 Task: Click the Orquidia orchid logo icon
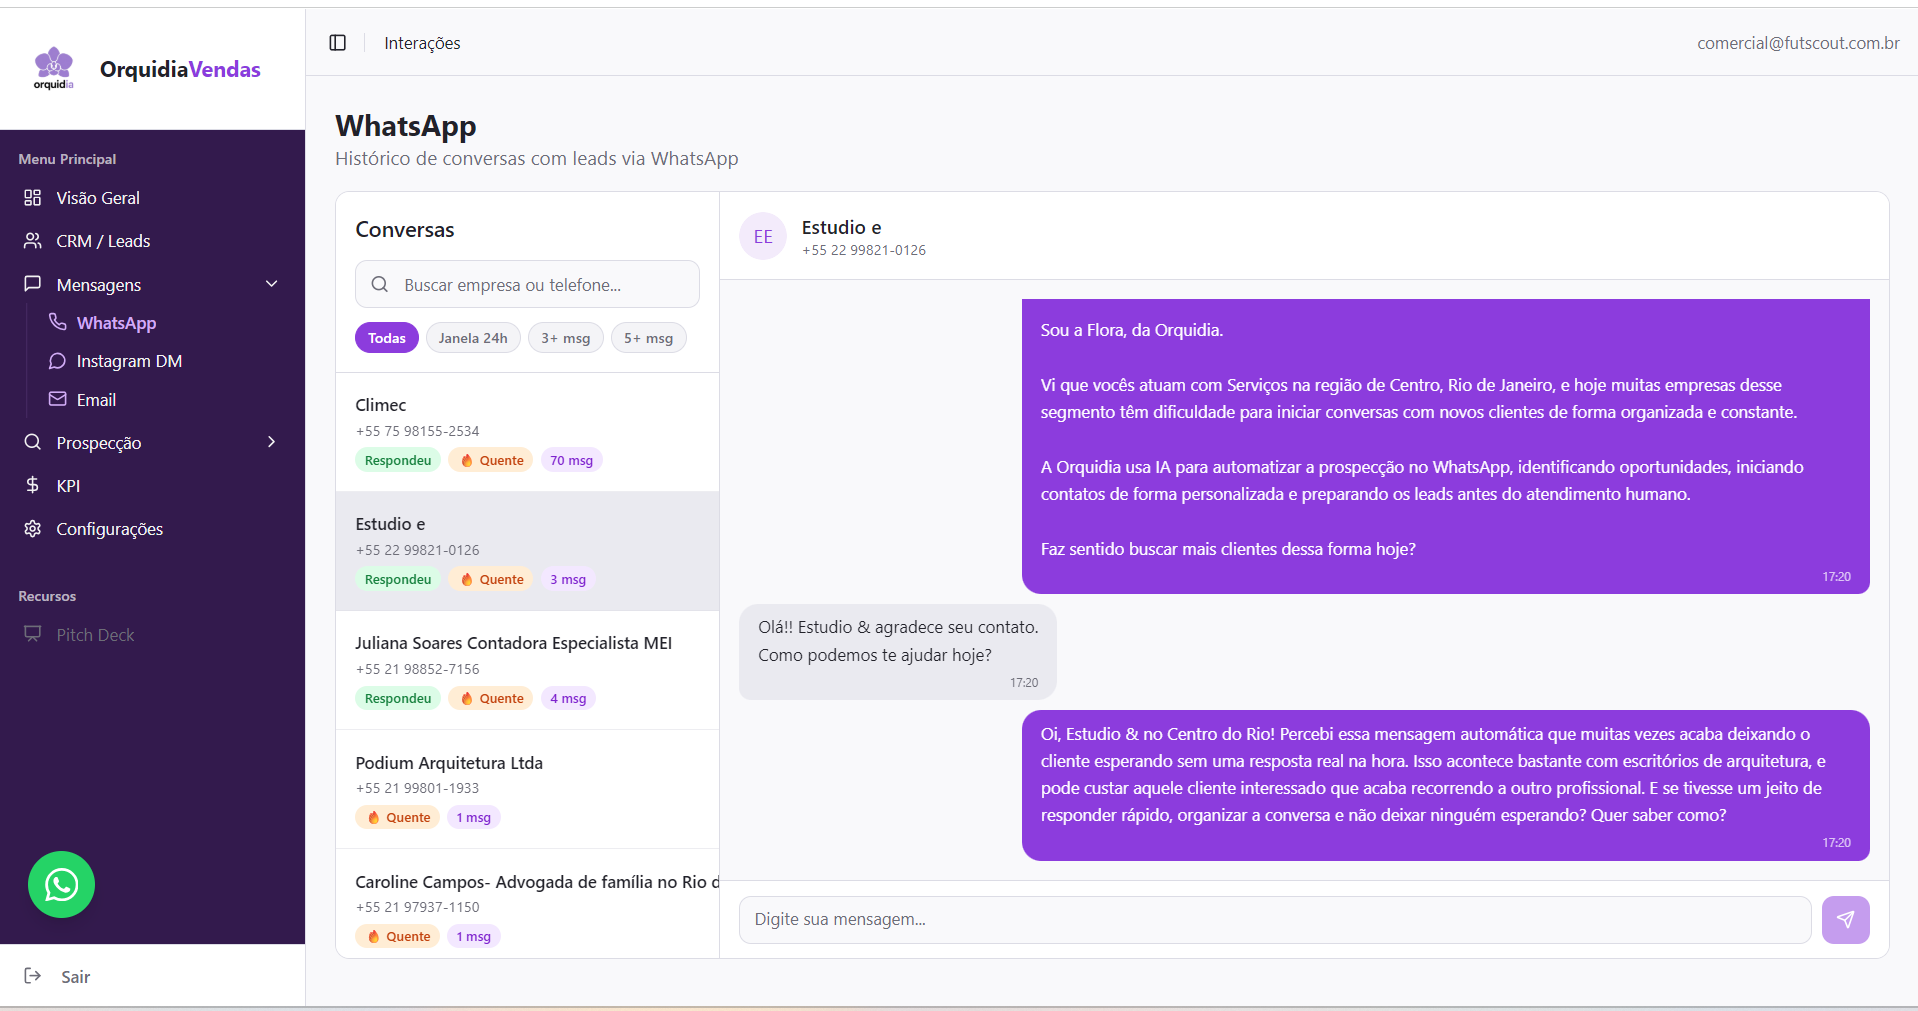[54, 68]
